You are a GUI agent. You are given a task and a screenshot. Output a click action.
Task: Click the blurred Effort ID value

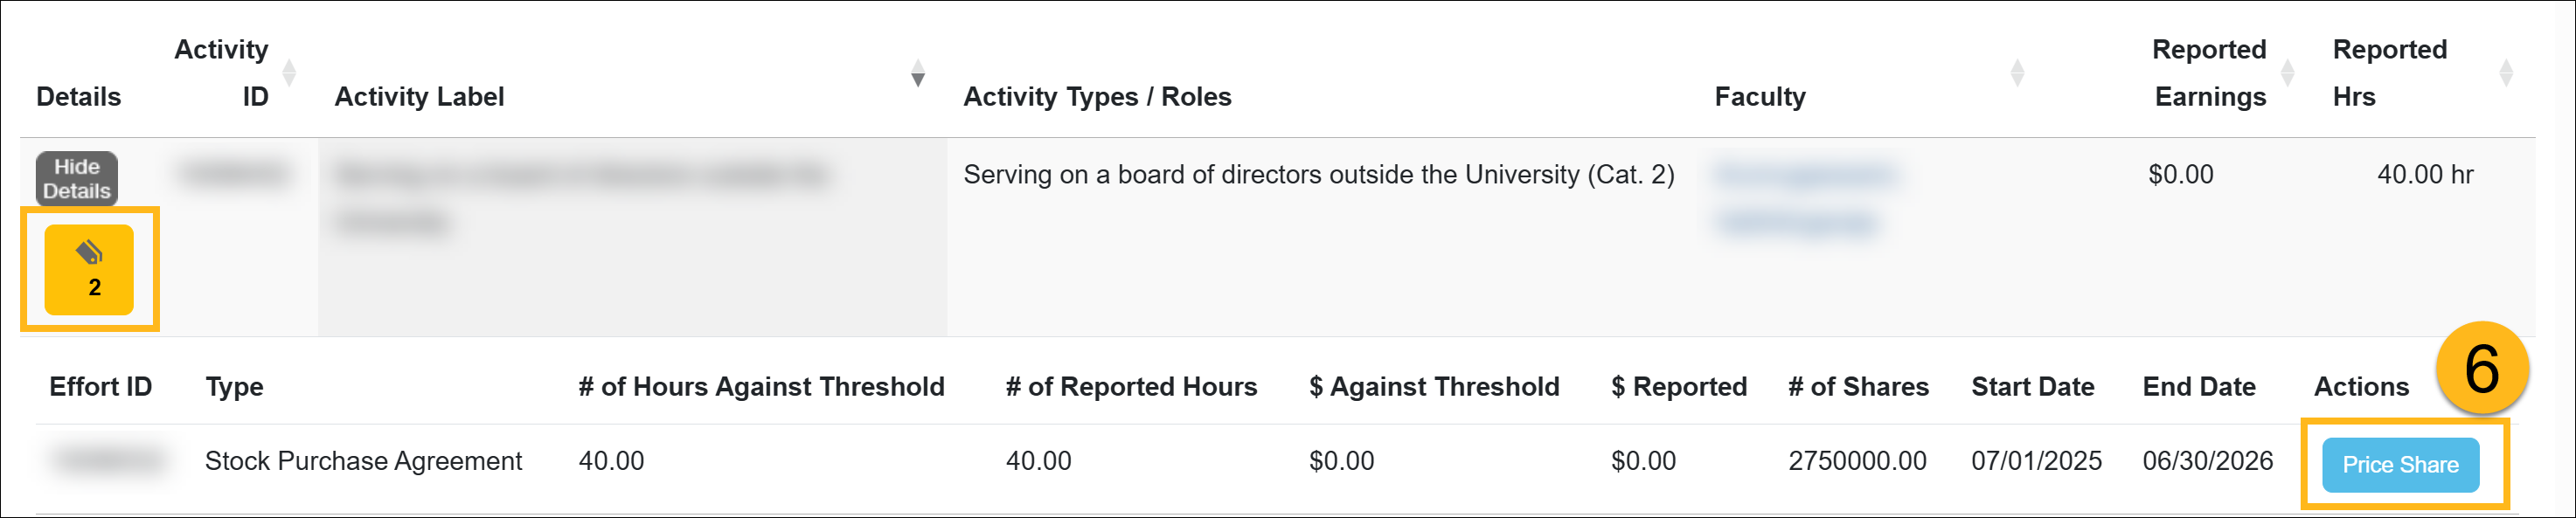pyautogui.click(x=108, y=460)
